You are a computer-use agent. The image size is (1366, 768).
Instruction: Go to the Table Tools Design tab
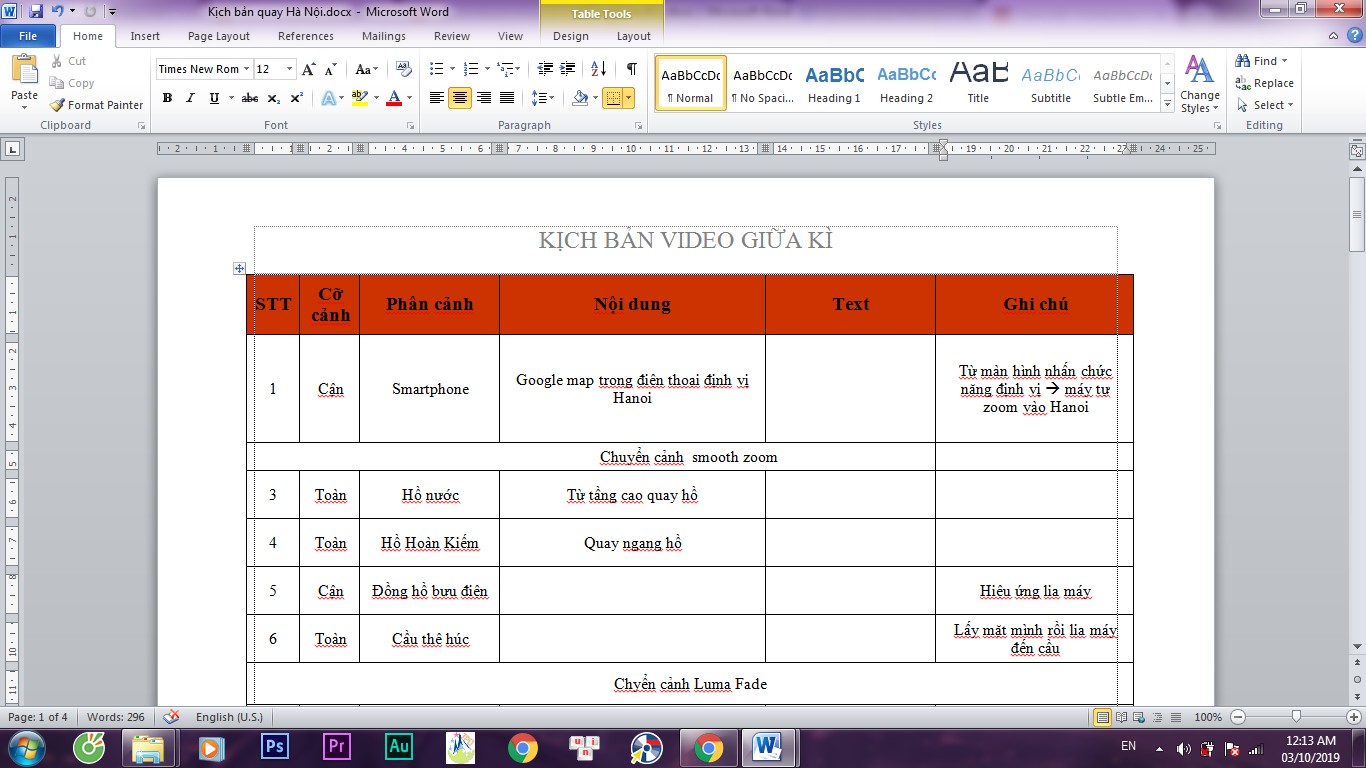[571, 36]
